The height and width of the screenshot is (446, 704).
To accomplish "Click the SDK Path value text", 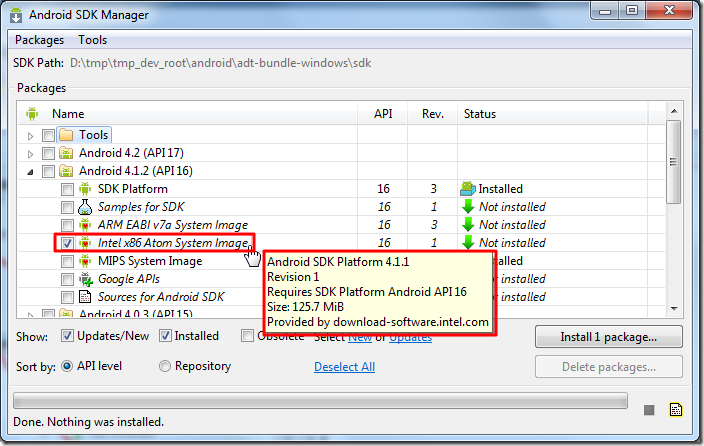I will pyautogui.click(x=220, y=63).
